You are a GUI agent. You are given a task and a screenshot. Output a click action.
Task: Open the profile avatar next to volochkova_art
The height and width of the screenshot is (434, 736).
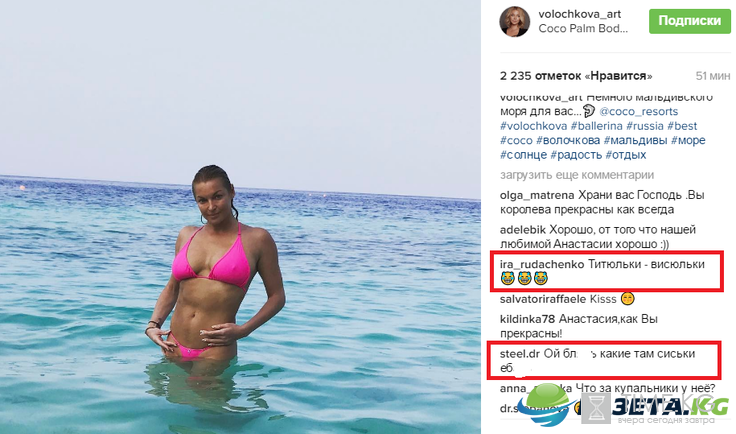[x=514, y=22]
